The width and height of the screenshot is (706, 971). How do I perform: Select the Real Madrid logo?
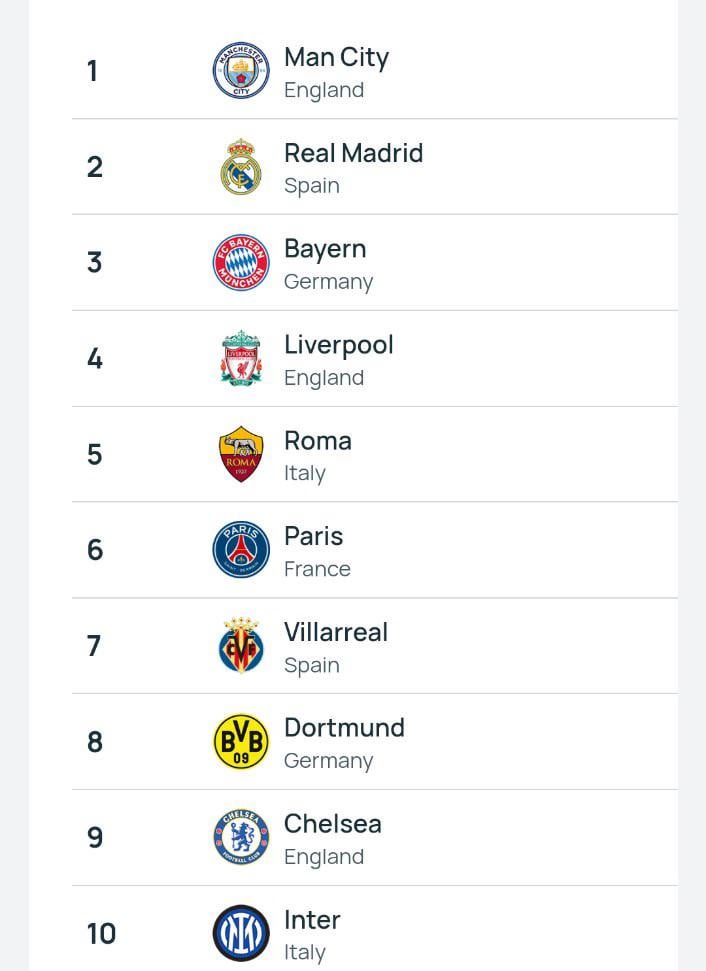coord(240,166)
